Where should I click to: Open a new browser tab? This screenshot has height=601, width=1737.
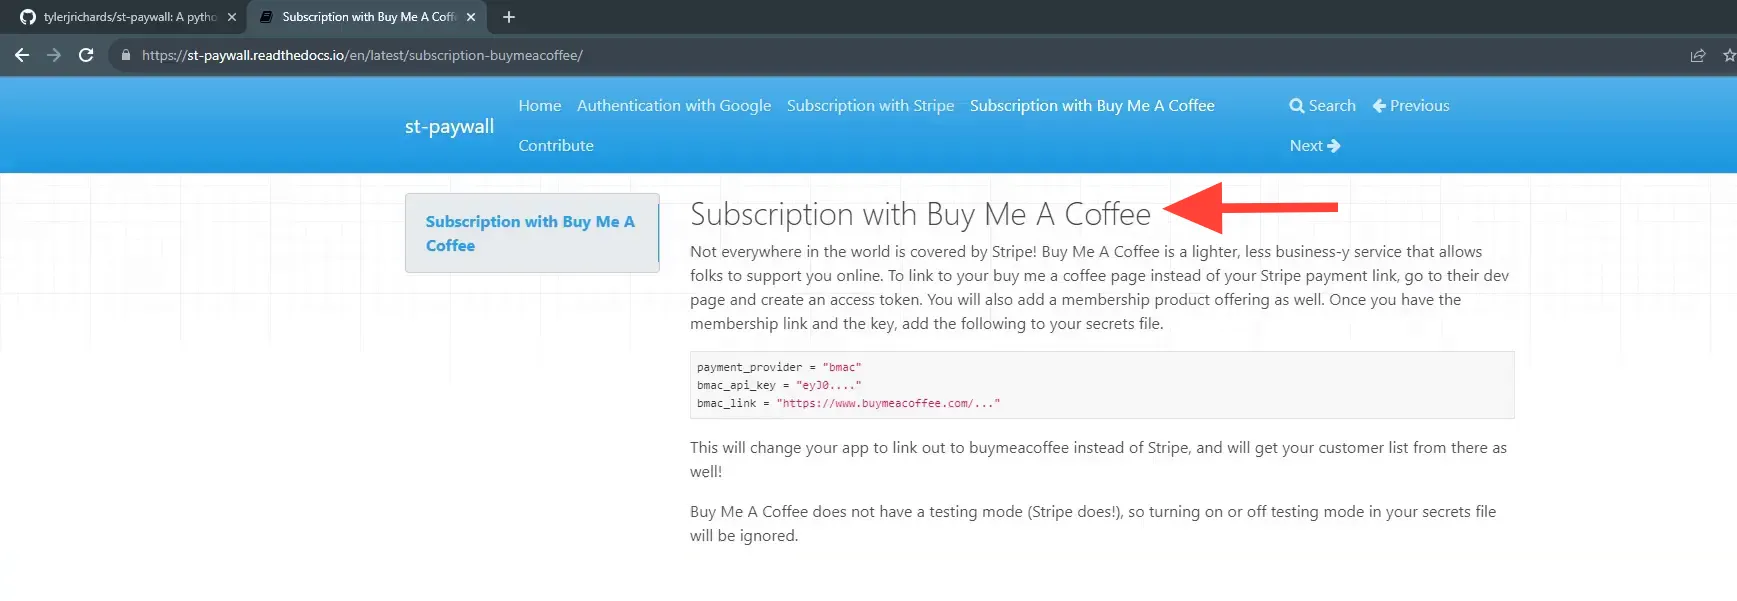click(509, 17)
